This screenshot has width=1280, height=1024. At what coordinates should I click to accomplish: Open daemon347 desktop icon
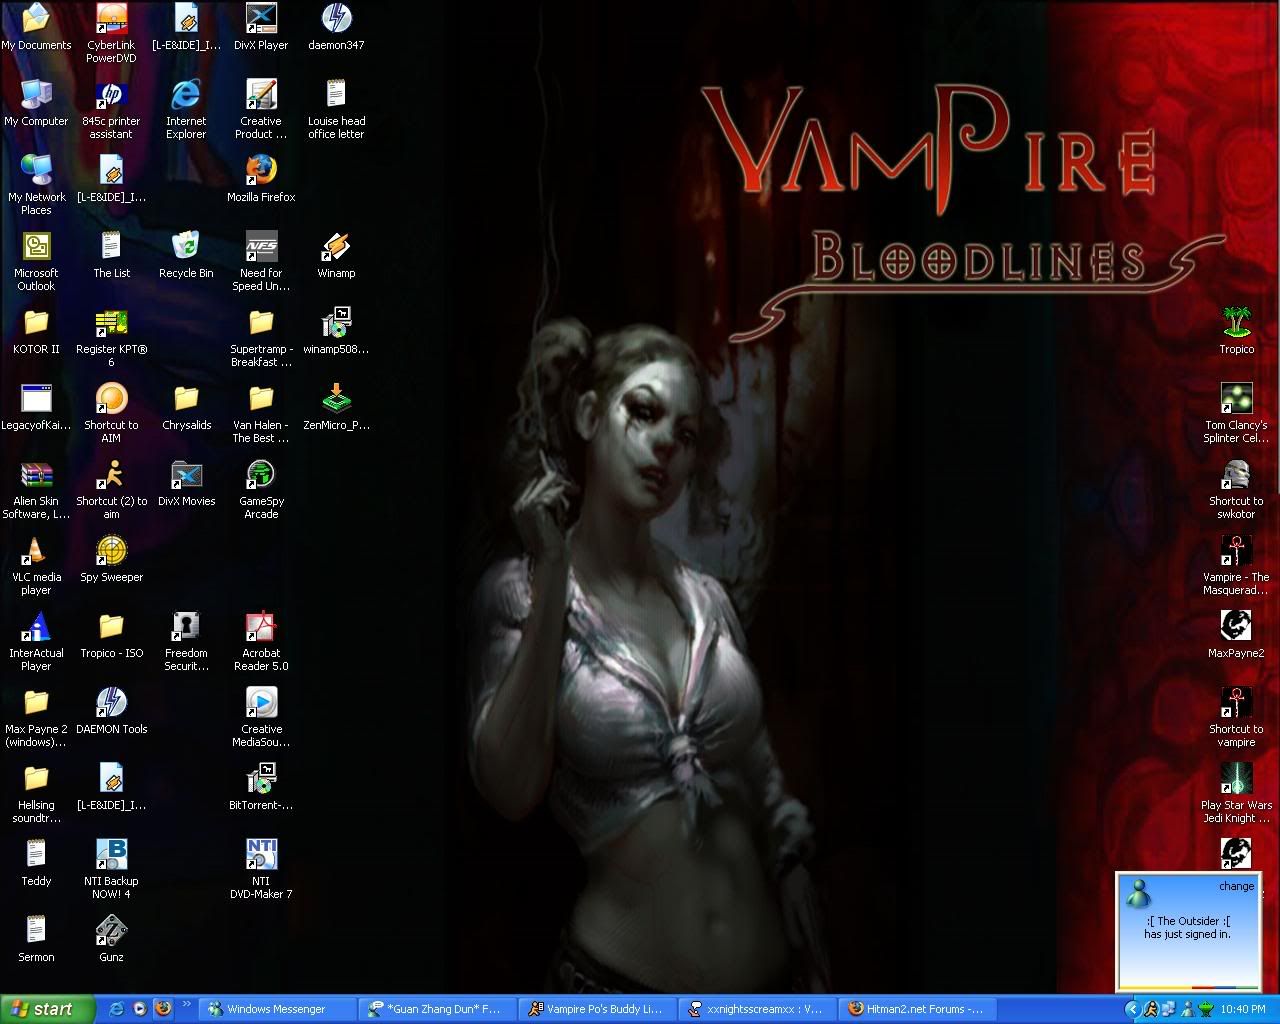(x=336, y=26)
